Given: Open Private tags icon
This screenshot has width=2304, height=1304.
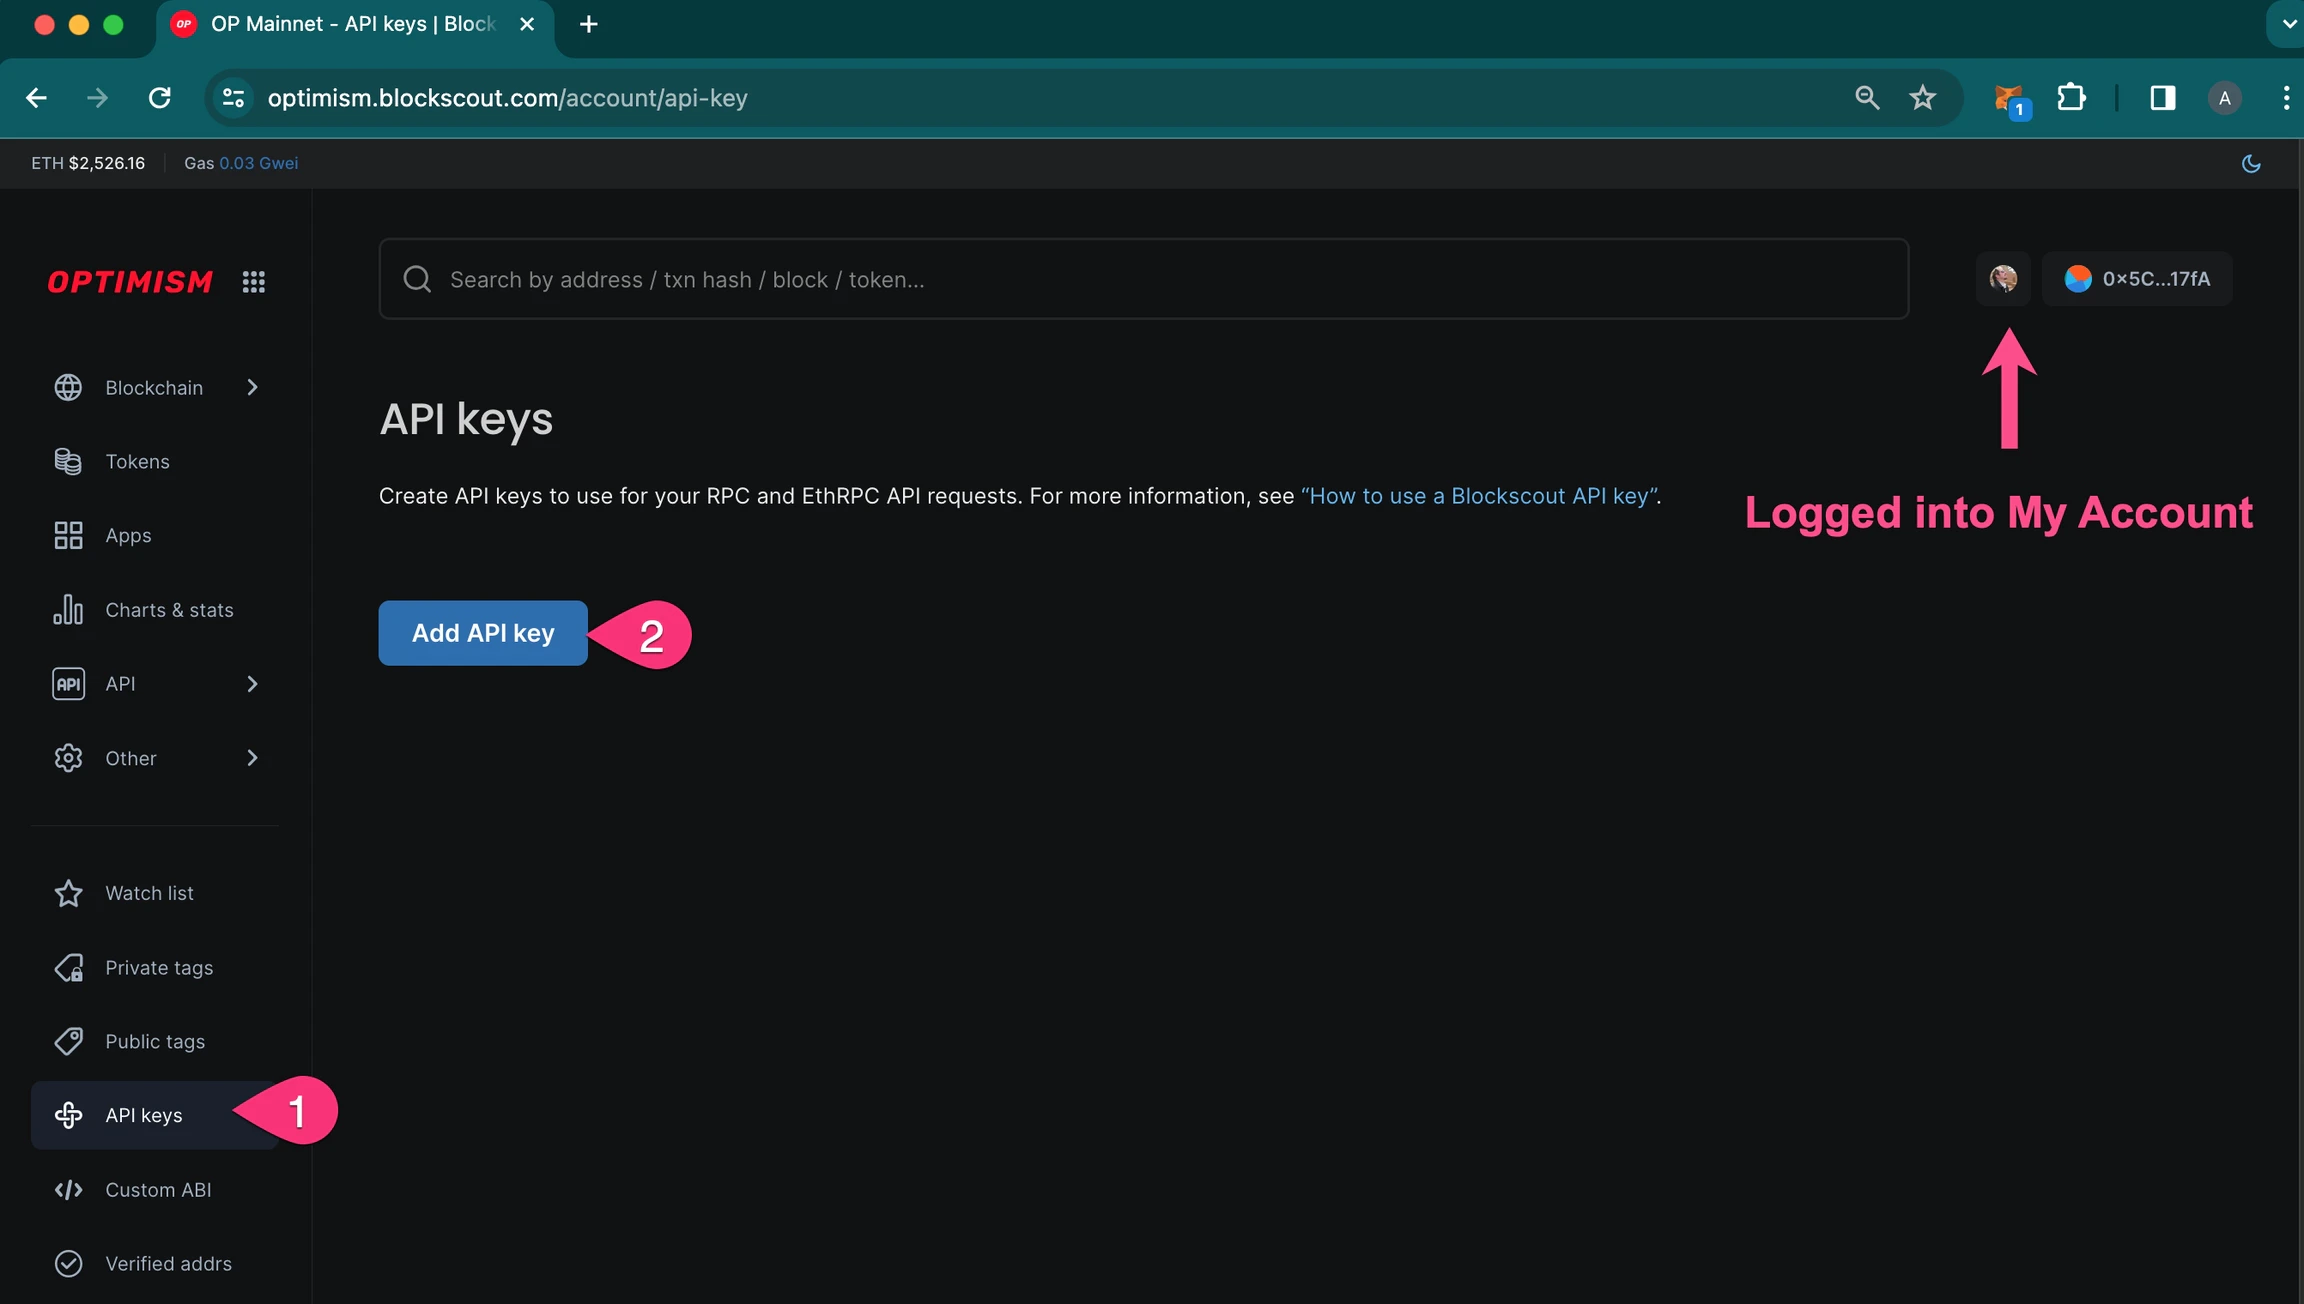Looking at the screenshot, I should pos(68,967).
